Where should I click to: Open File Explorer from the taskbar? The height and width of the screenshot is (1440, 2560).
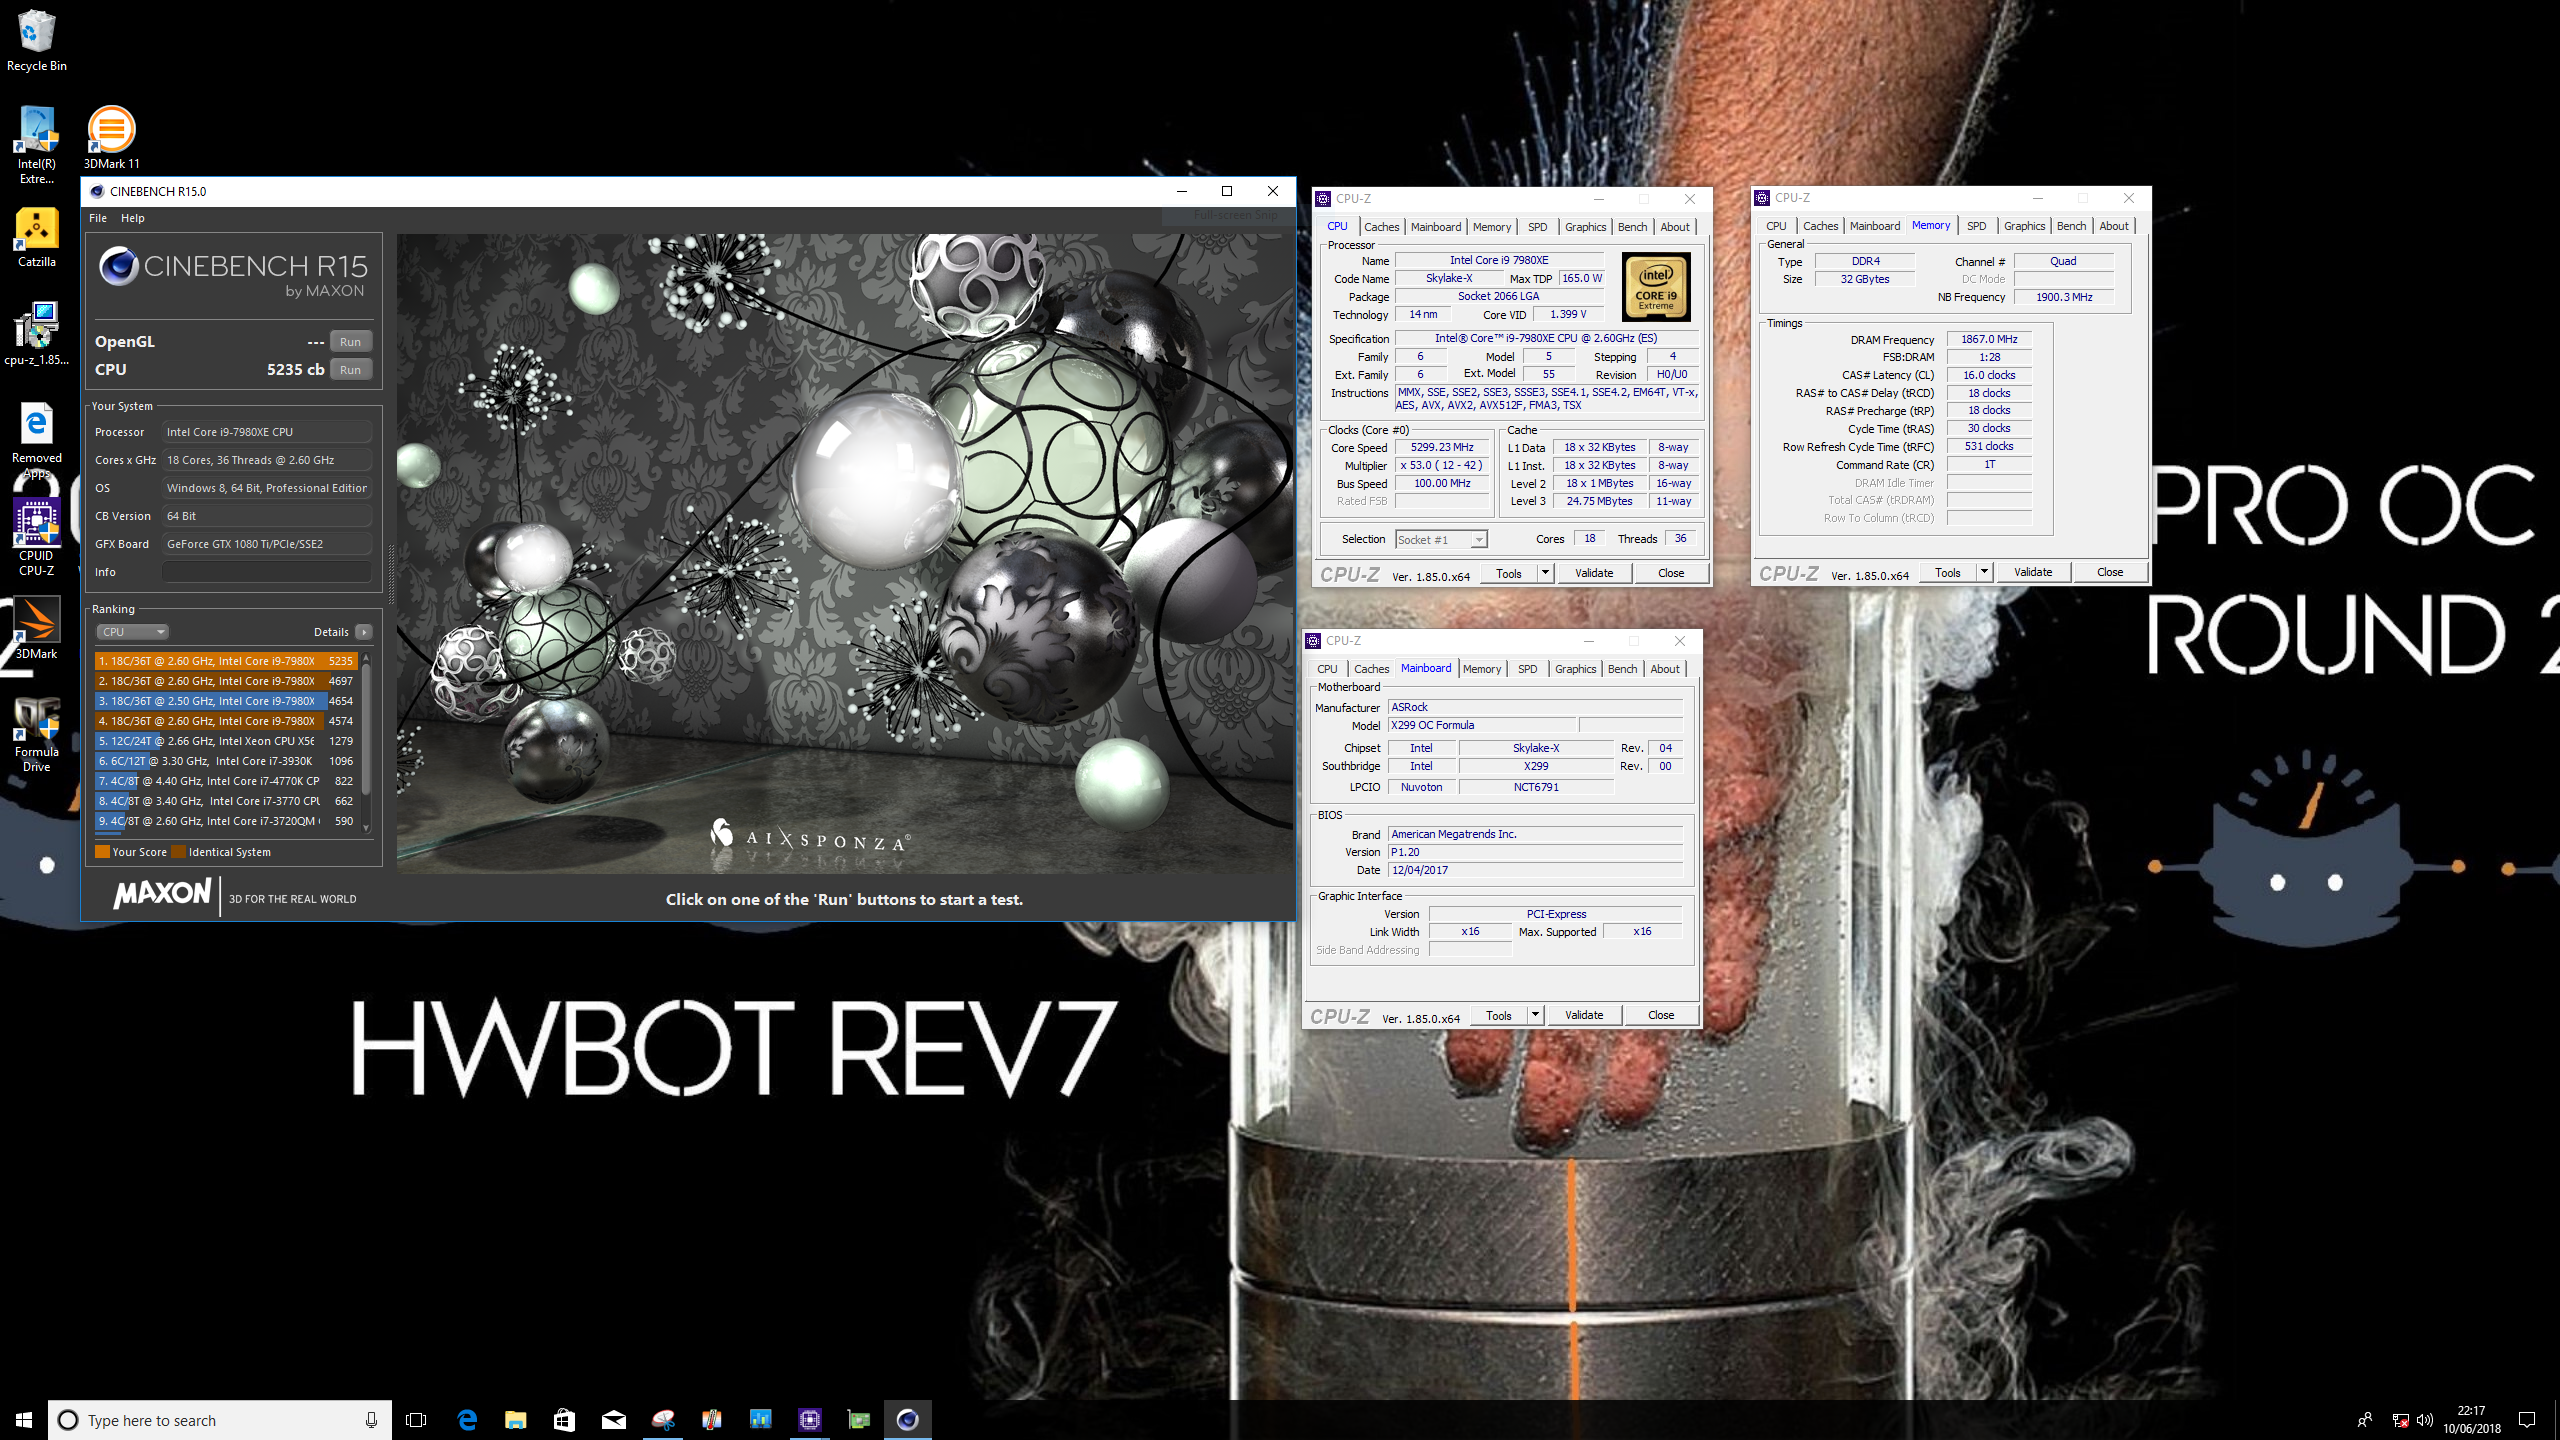515,1420
